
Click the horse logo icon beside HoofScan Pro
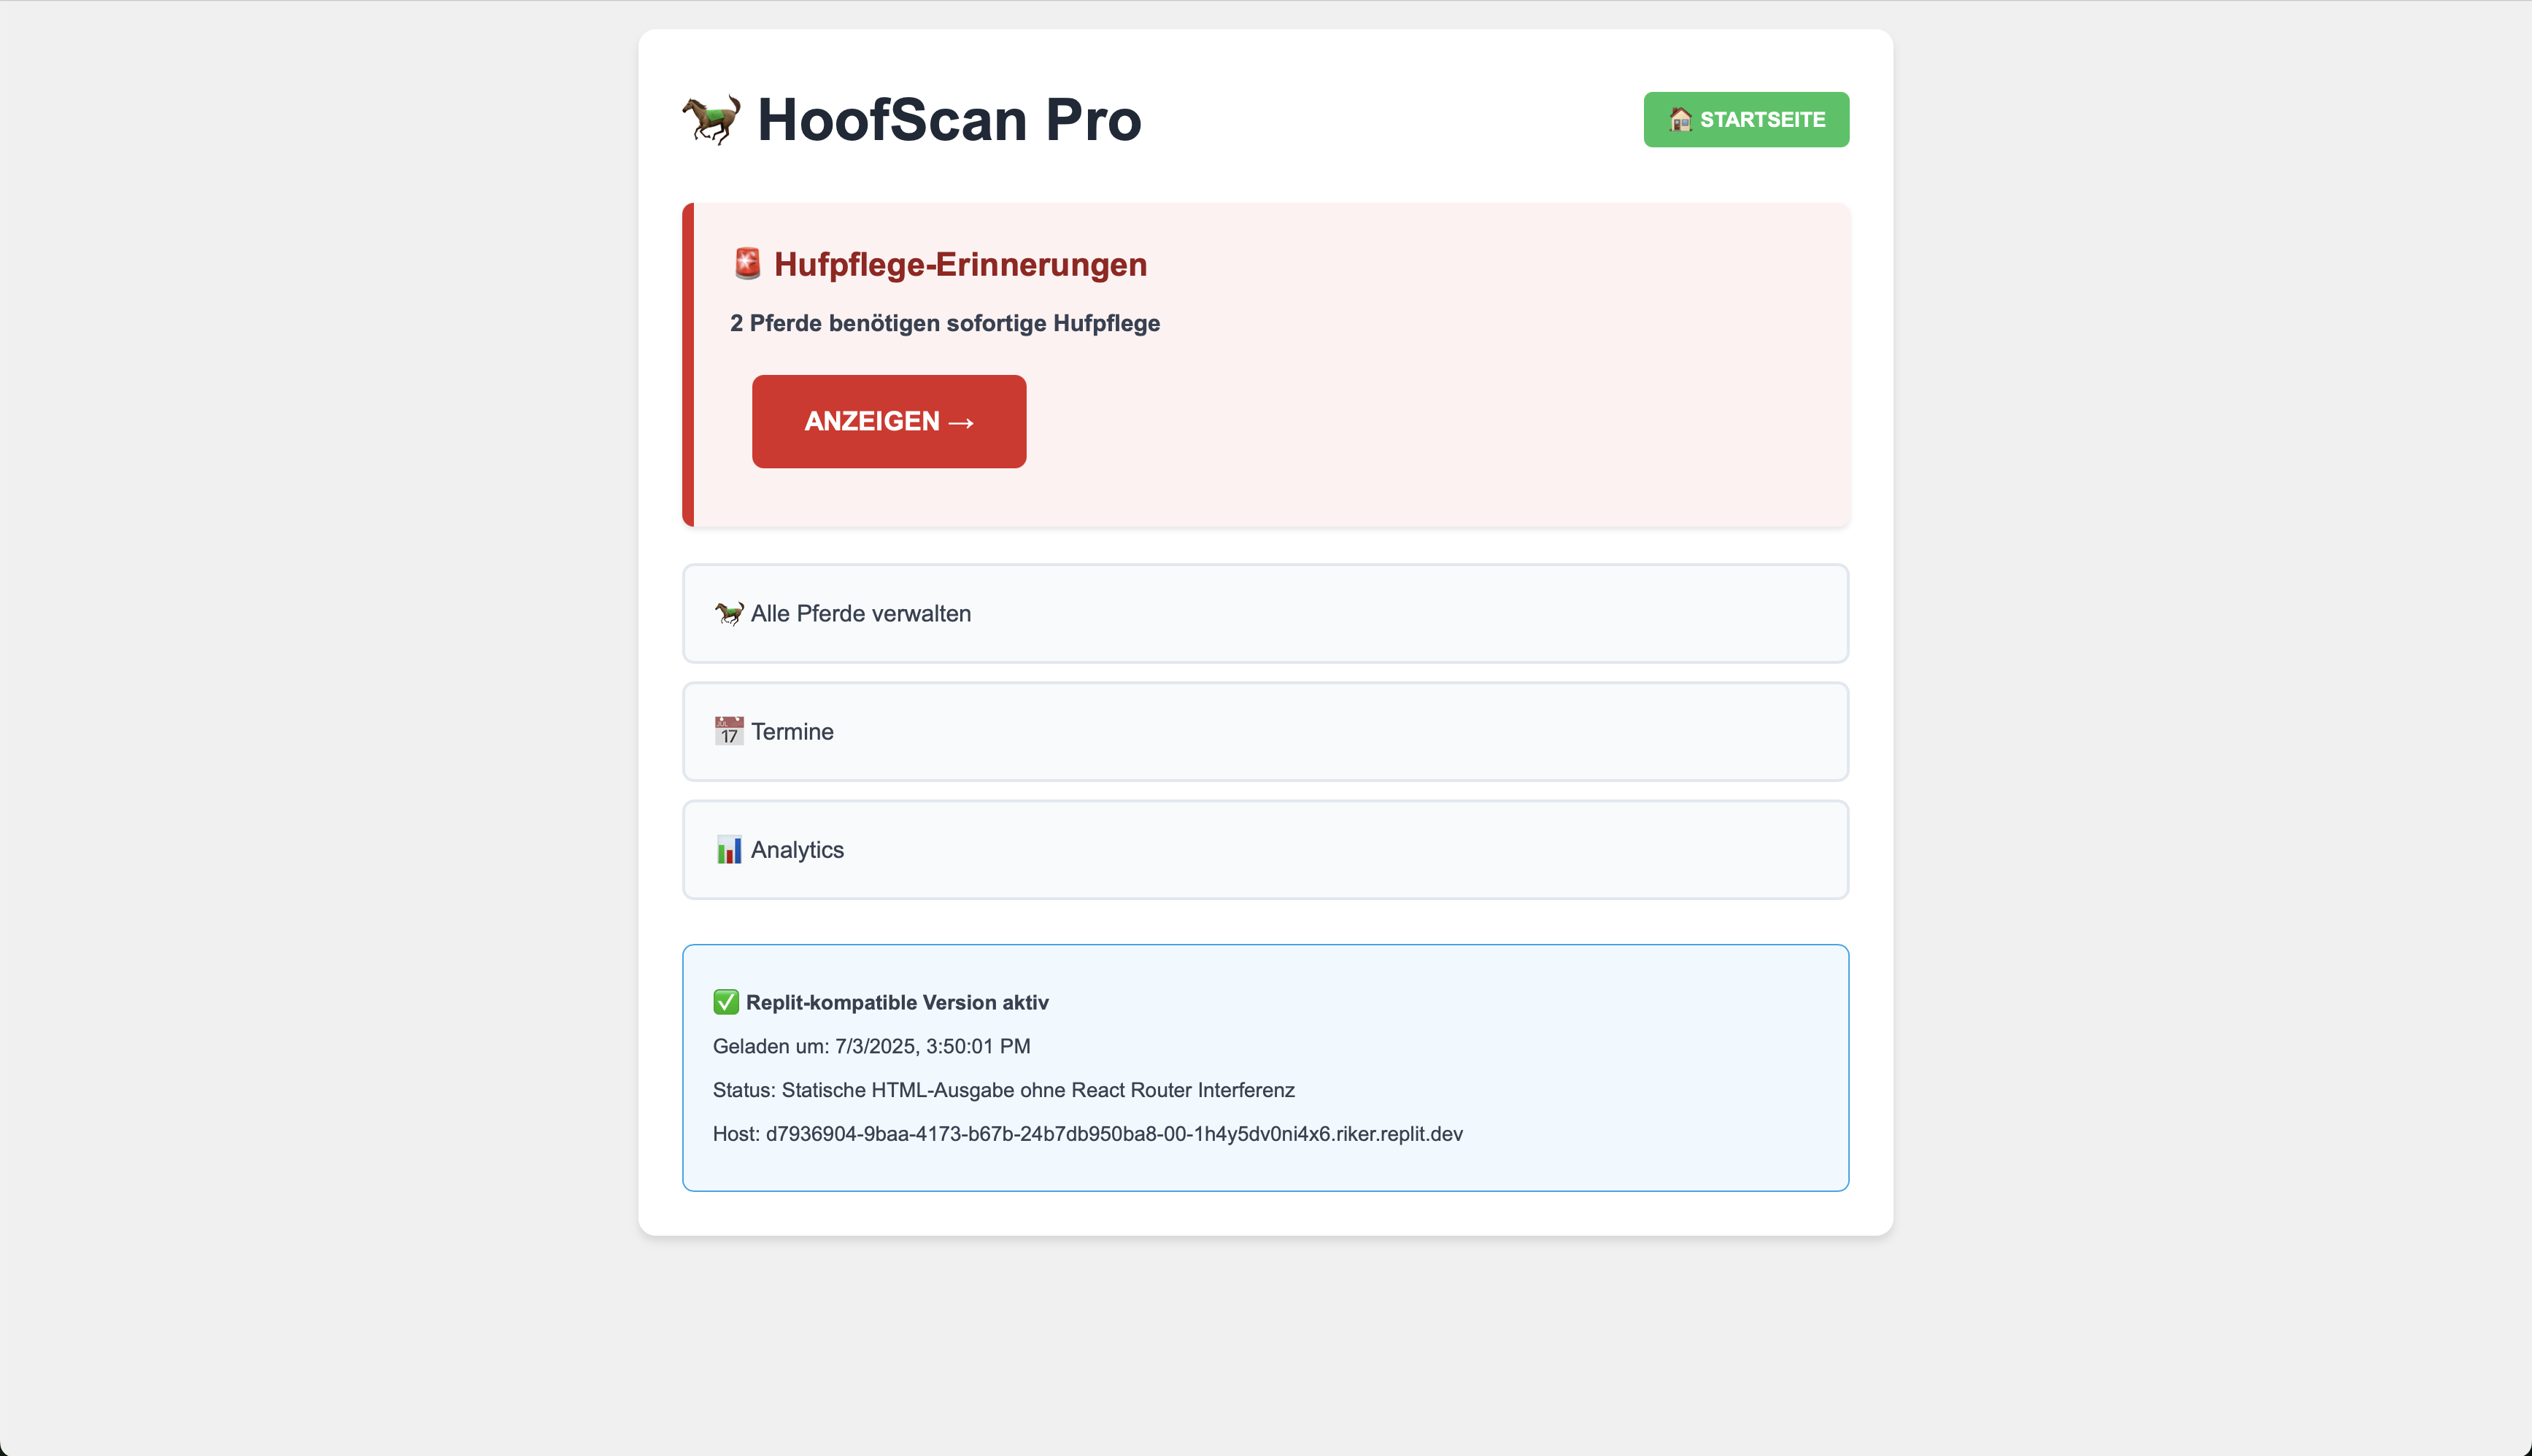click(x=712, y=120)
